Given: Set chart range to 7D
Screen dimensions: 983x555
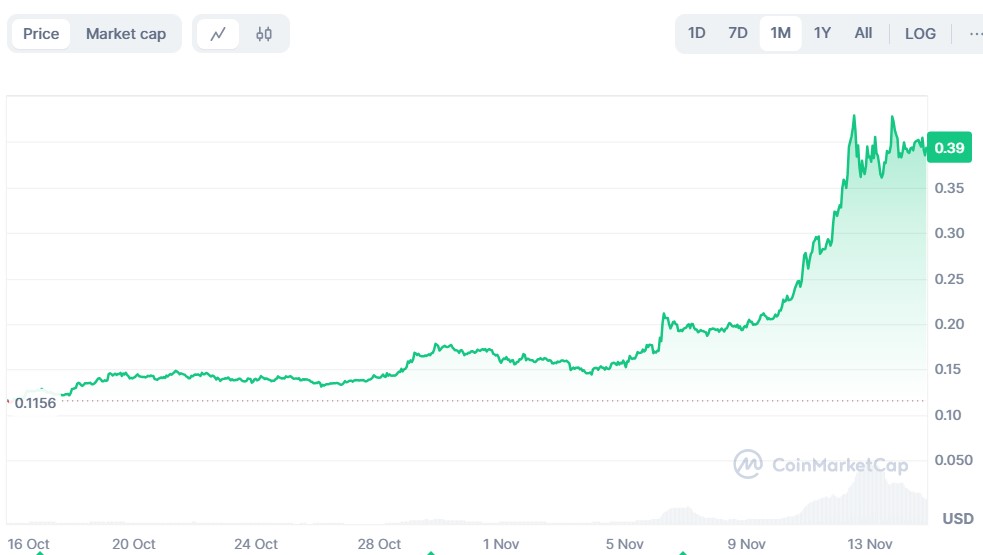Looking at the screenshot, I should pos(738,34).
